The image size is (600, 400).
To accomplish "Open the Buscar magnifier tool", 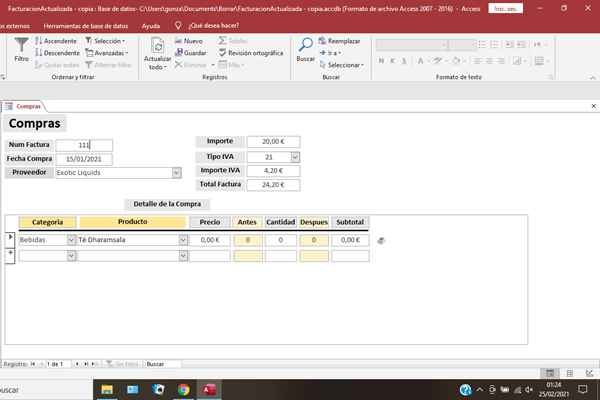I will 305,48.
